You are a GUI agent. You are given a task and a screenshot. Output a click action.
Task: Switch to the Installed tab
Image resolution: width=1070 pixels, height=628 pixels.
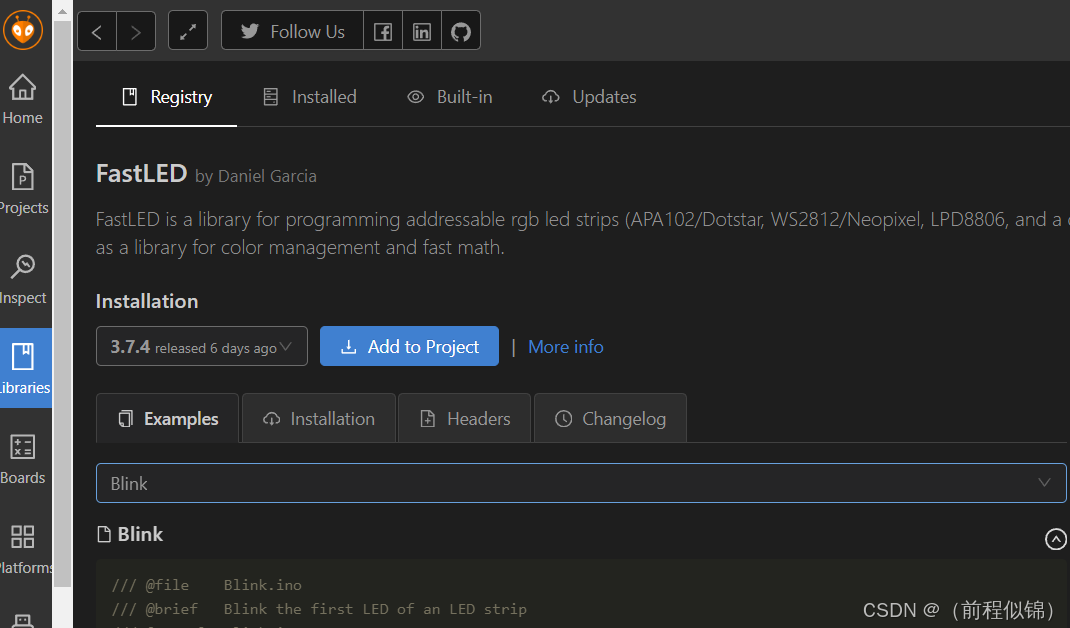pyautogui.click(x=310, y=97)
